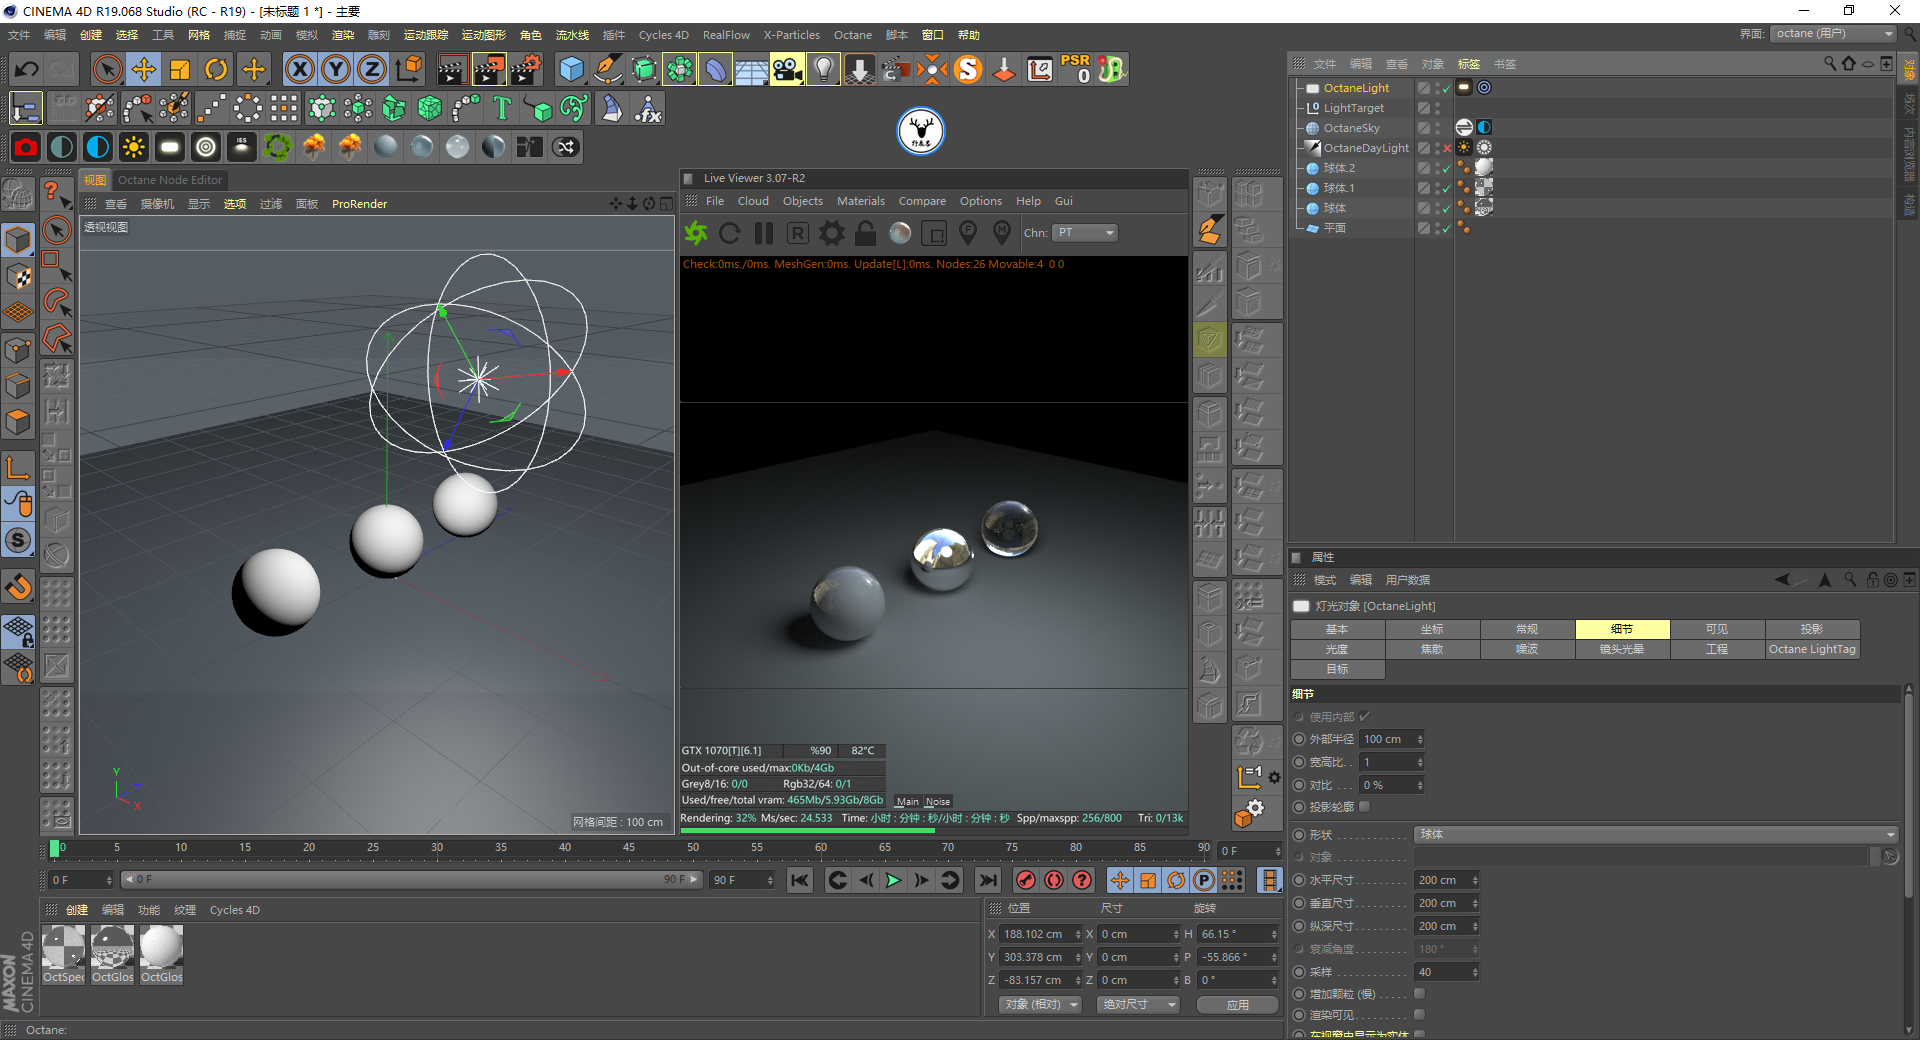This screenshot has height=1040, width=1920.
Task: Start Live Viewer render with green Octane icon
Action: [x=696, y=233]
